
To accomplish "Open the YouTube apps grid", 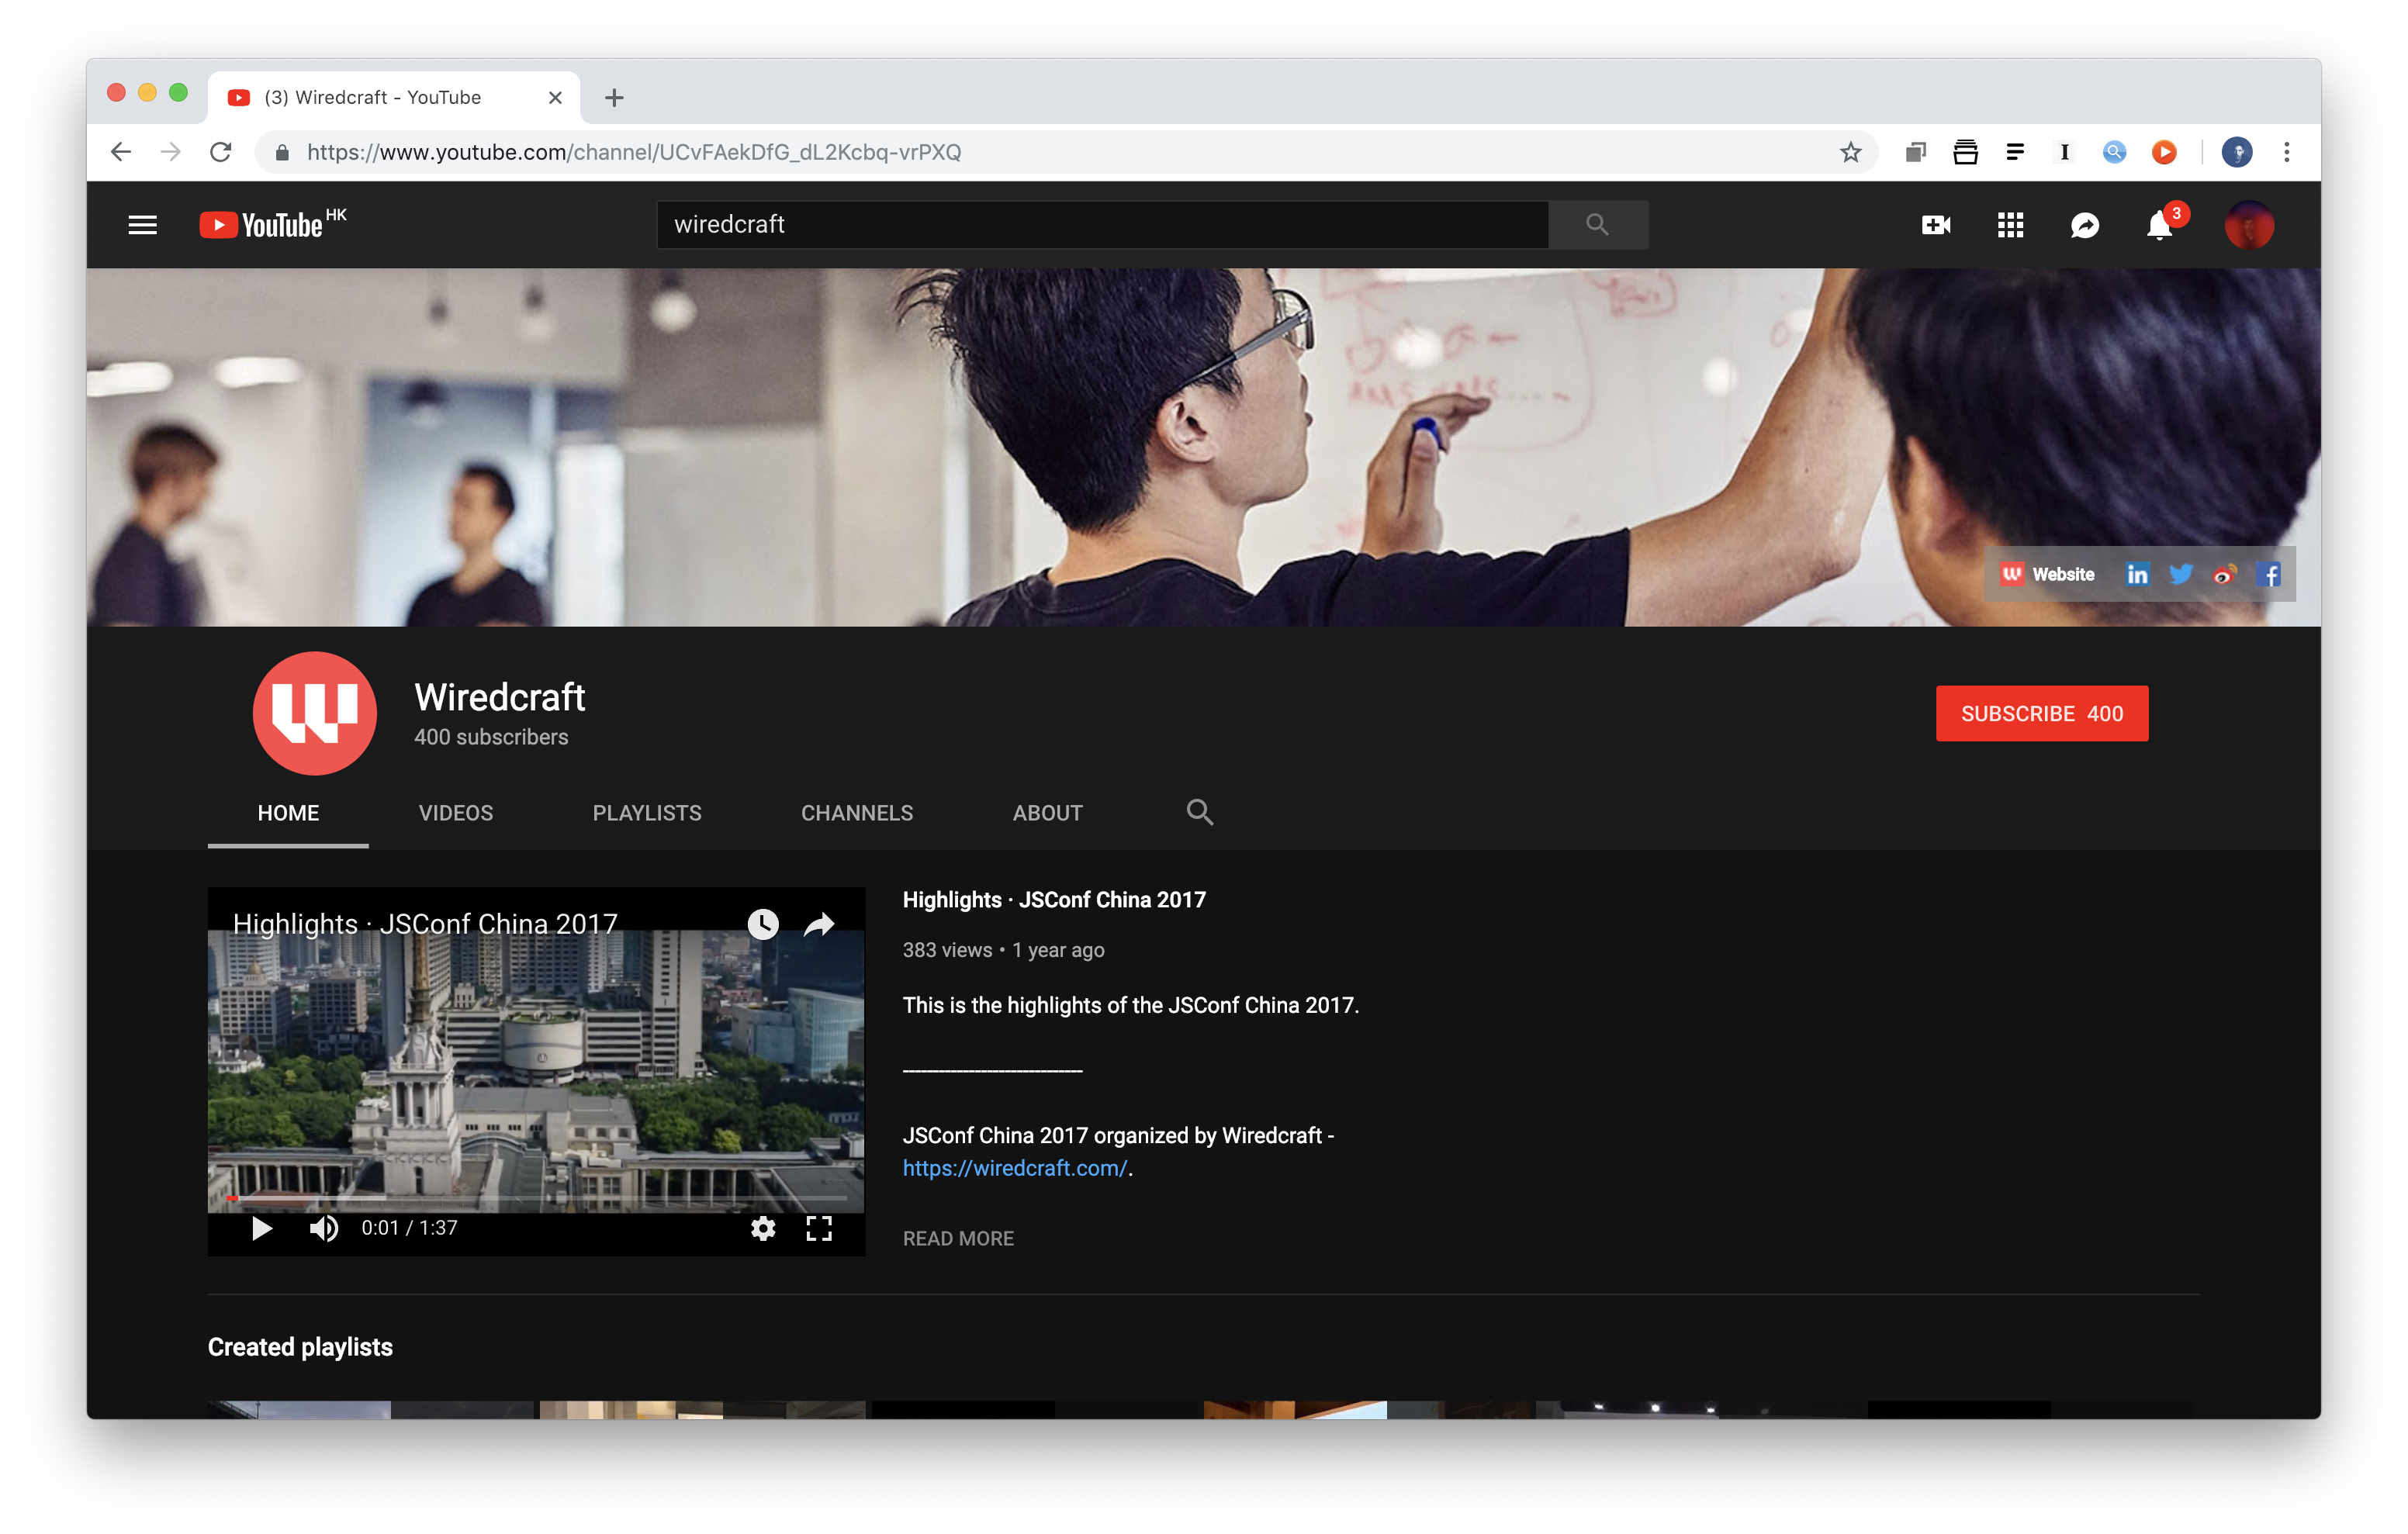I will click(2010, 225).
